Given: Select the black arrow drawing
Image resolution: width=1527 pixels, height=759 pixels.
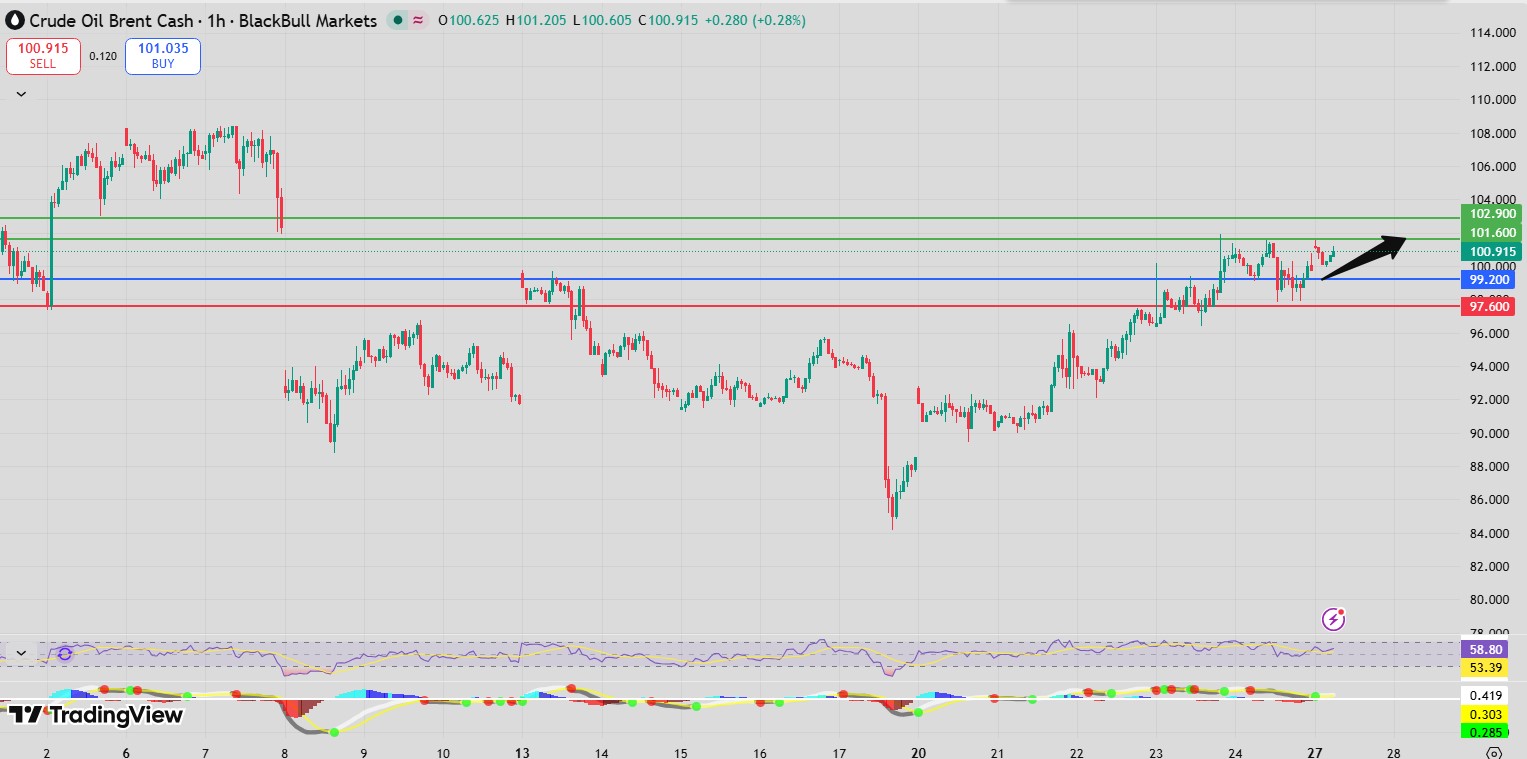Looking at the screenshot, I should coord(1364,257).
